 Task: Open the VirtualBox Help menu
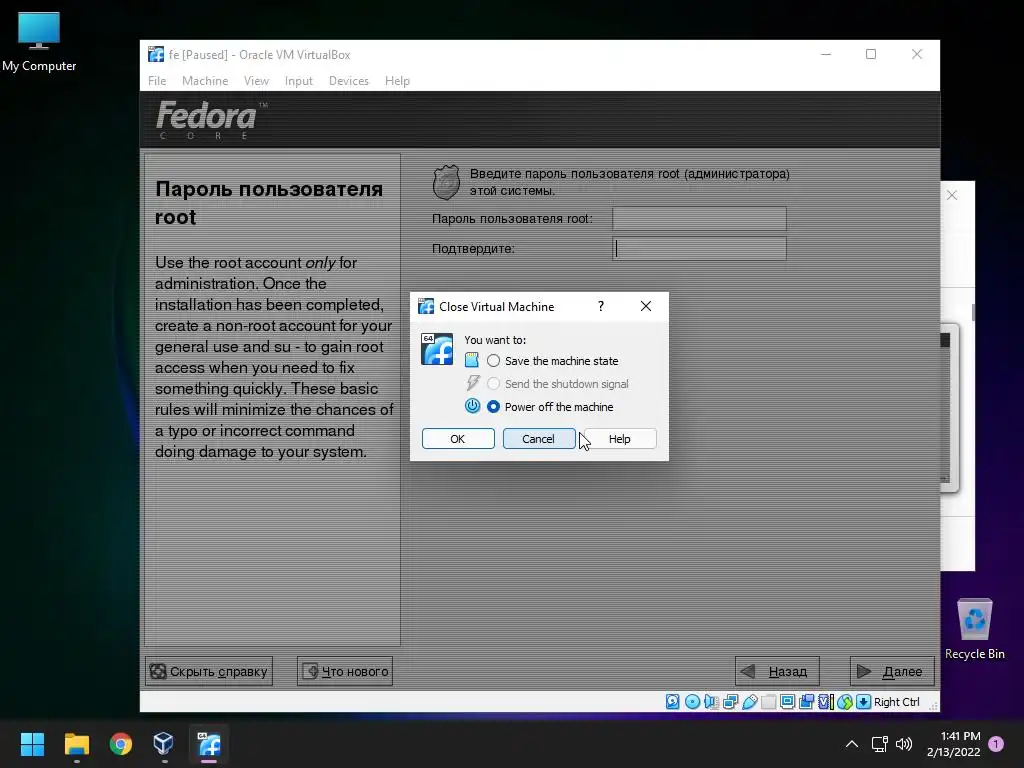pos(397,81)
